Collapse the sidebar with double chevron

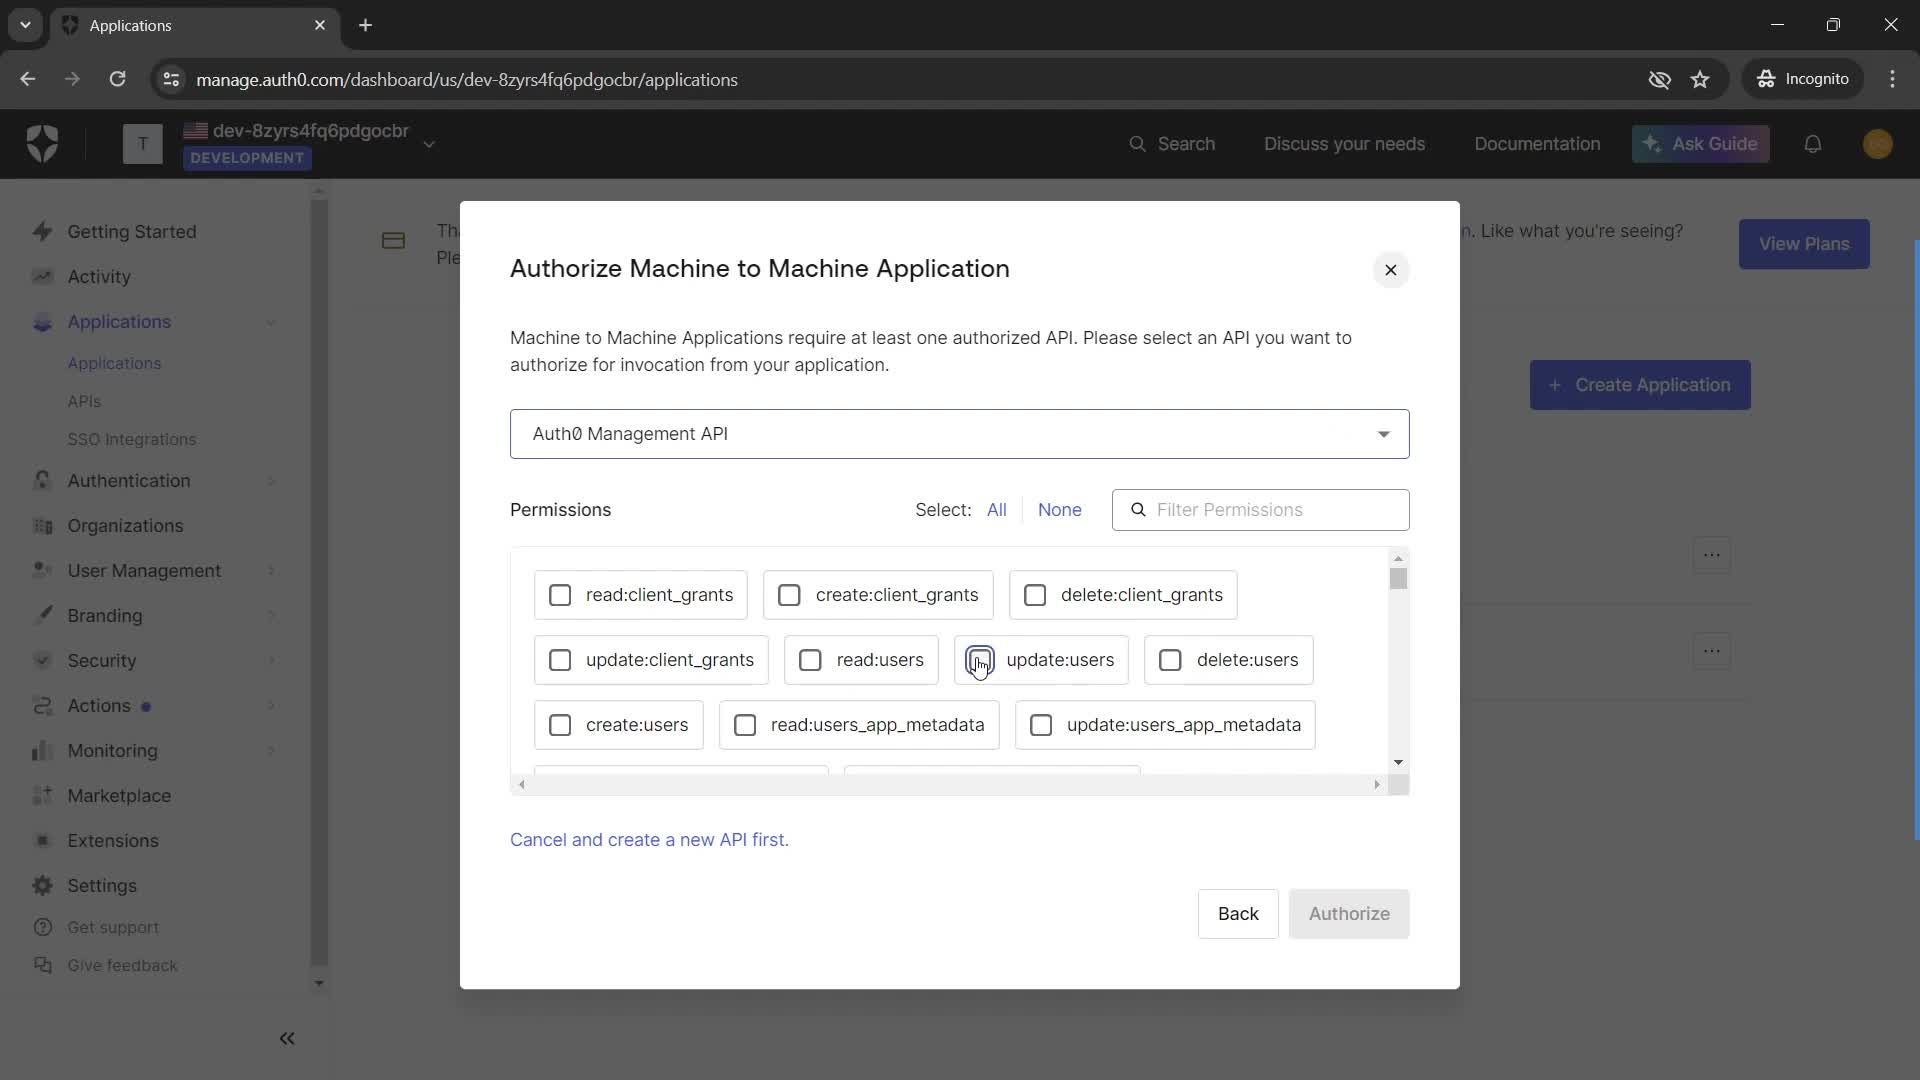point(287,1039)
